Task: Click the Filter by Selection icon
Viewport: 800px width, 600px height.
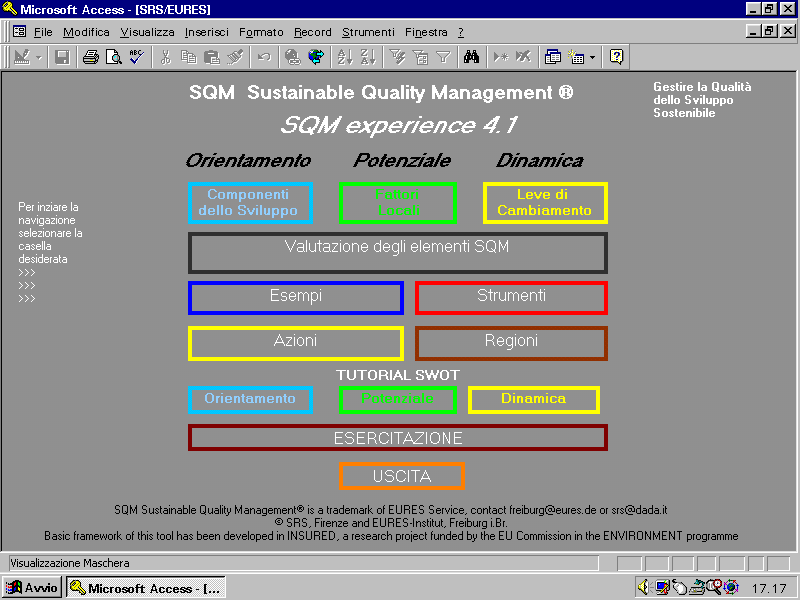Action: click(397, 57)
